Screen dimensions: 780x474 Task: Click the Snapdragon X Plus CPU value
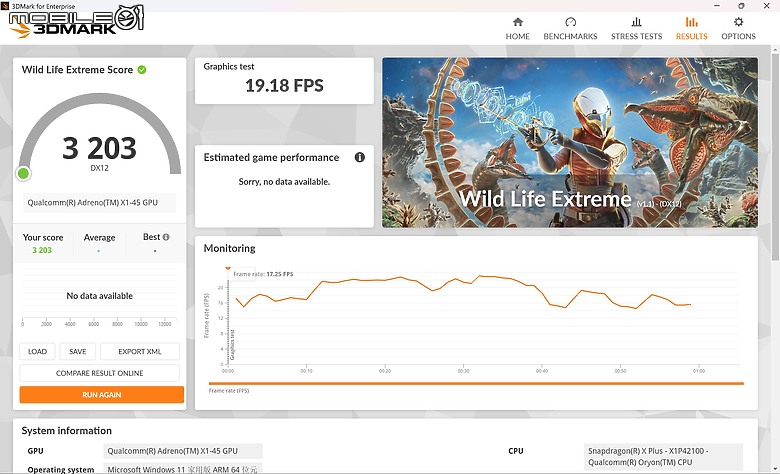click(x=663, y=456)
